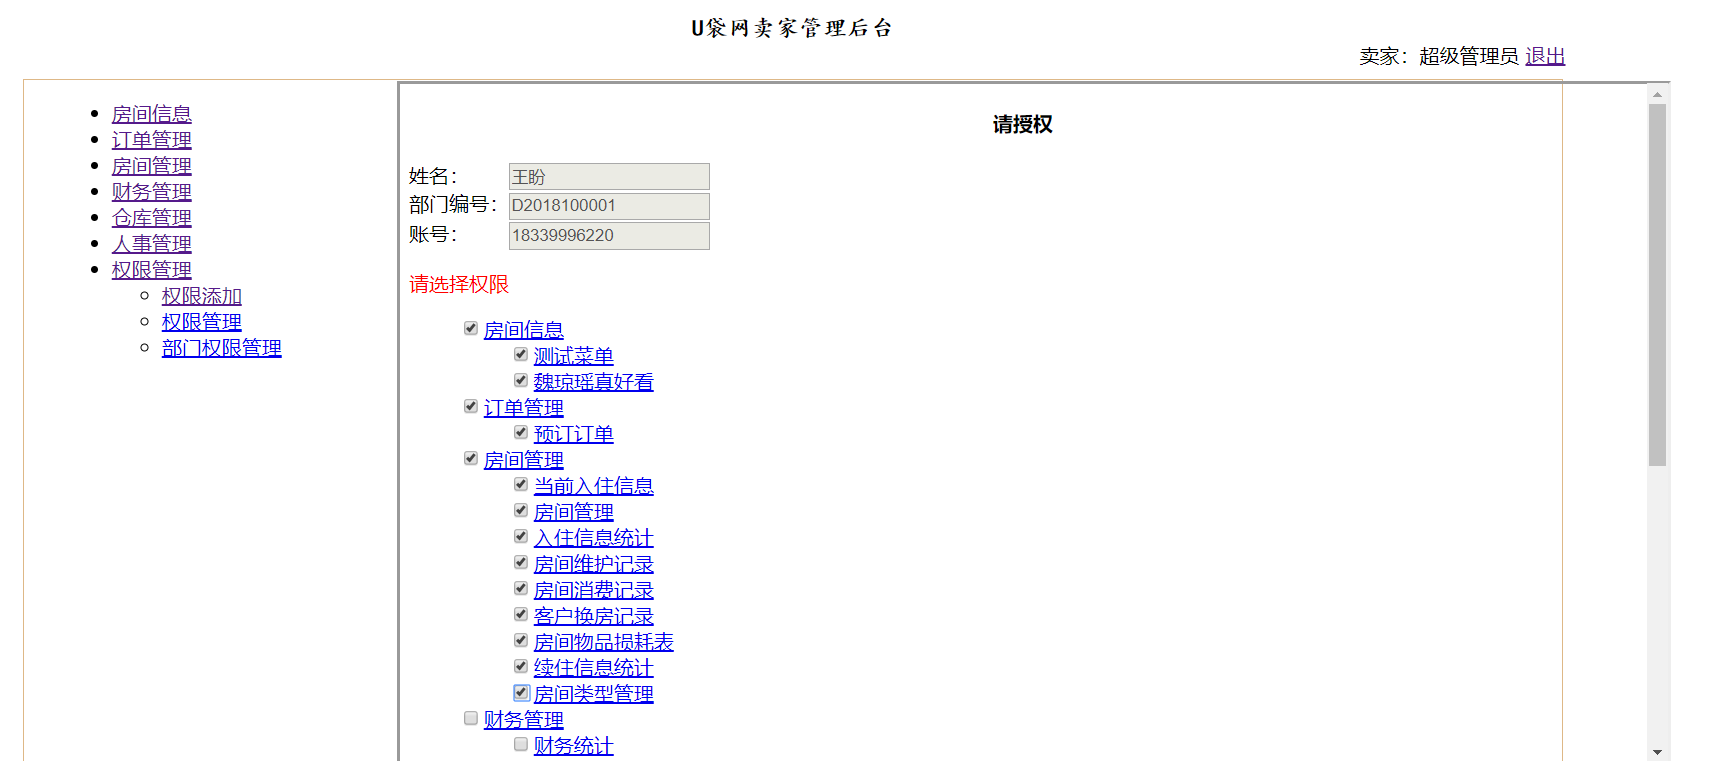Click the 财务统计 permission link

pyautogui.click(x=573, y=746)
